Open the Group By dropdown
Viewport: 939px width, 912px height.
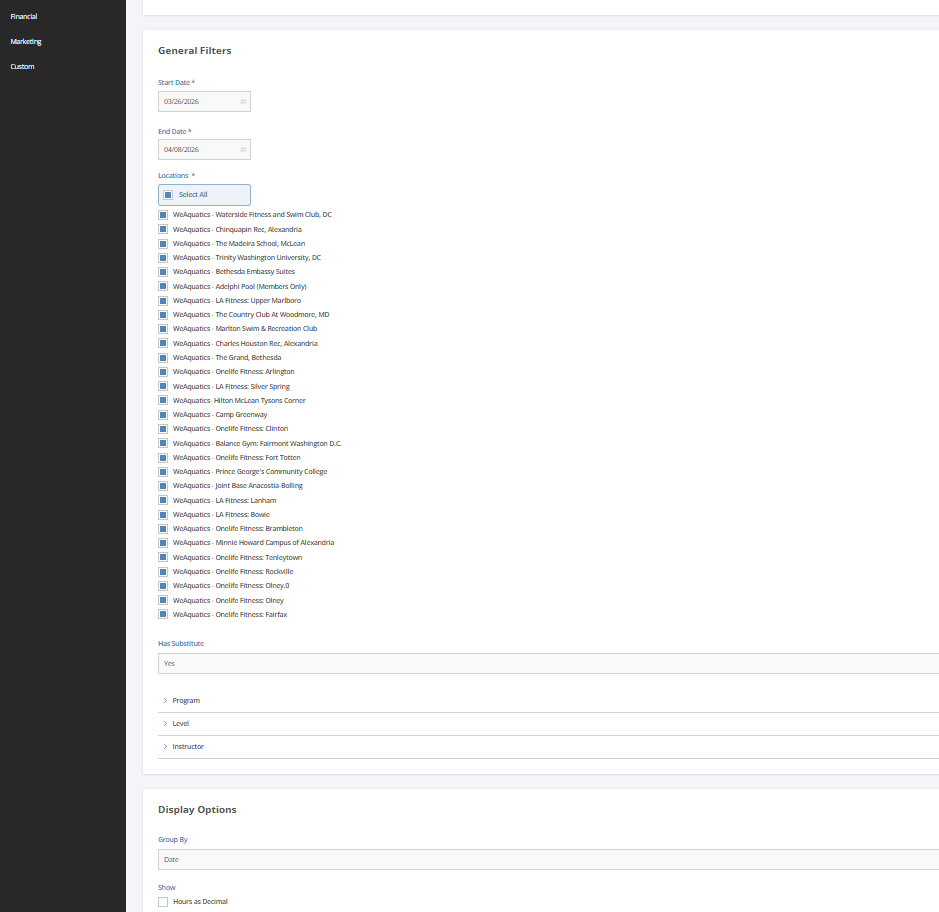tap(548, 859)
